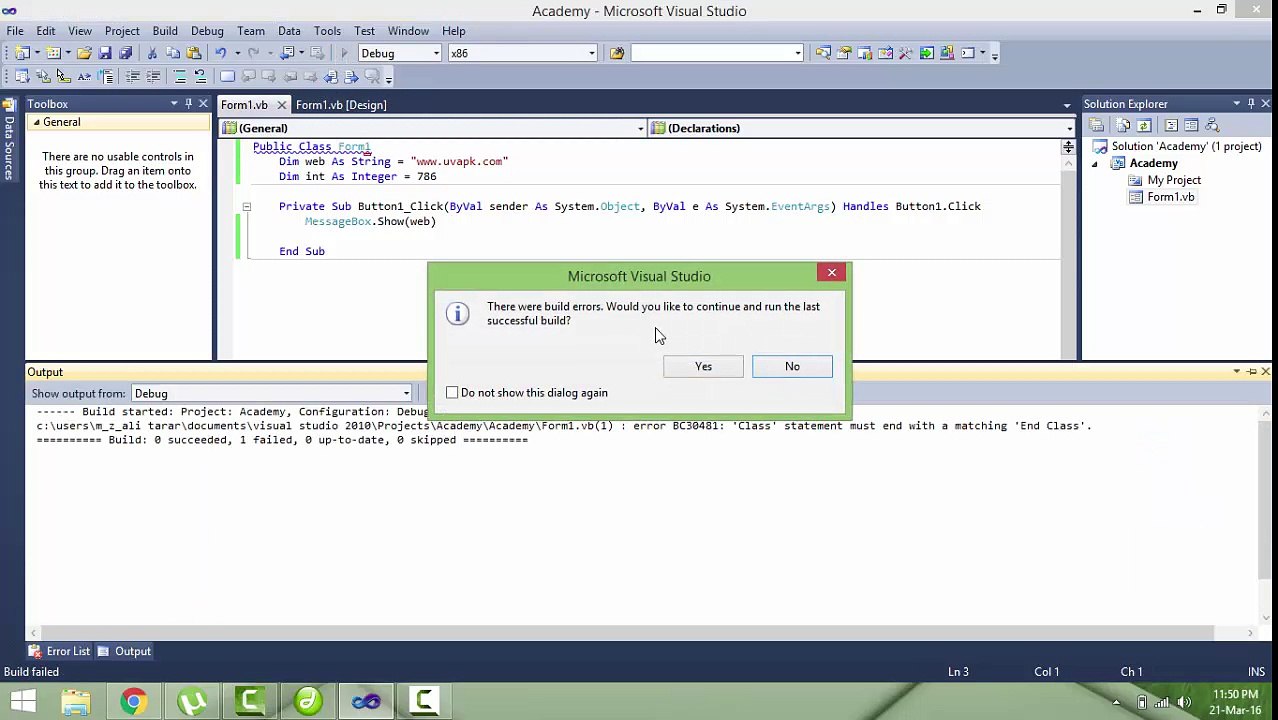Switch to Form1.vb [Design] tab
1278x720 pixels.
[341, 105]
